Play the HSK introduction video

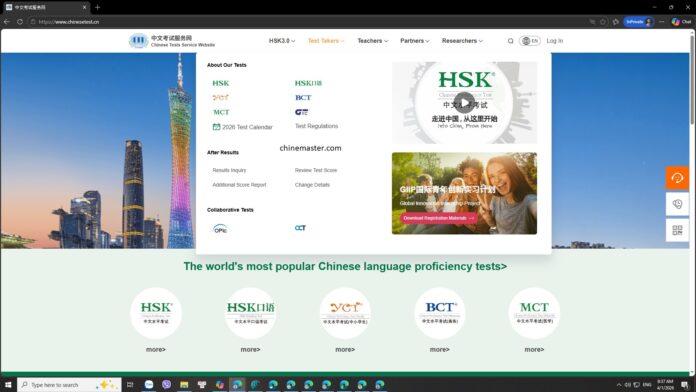tap(464, 103)
